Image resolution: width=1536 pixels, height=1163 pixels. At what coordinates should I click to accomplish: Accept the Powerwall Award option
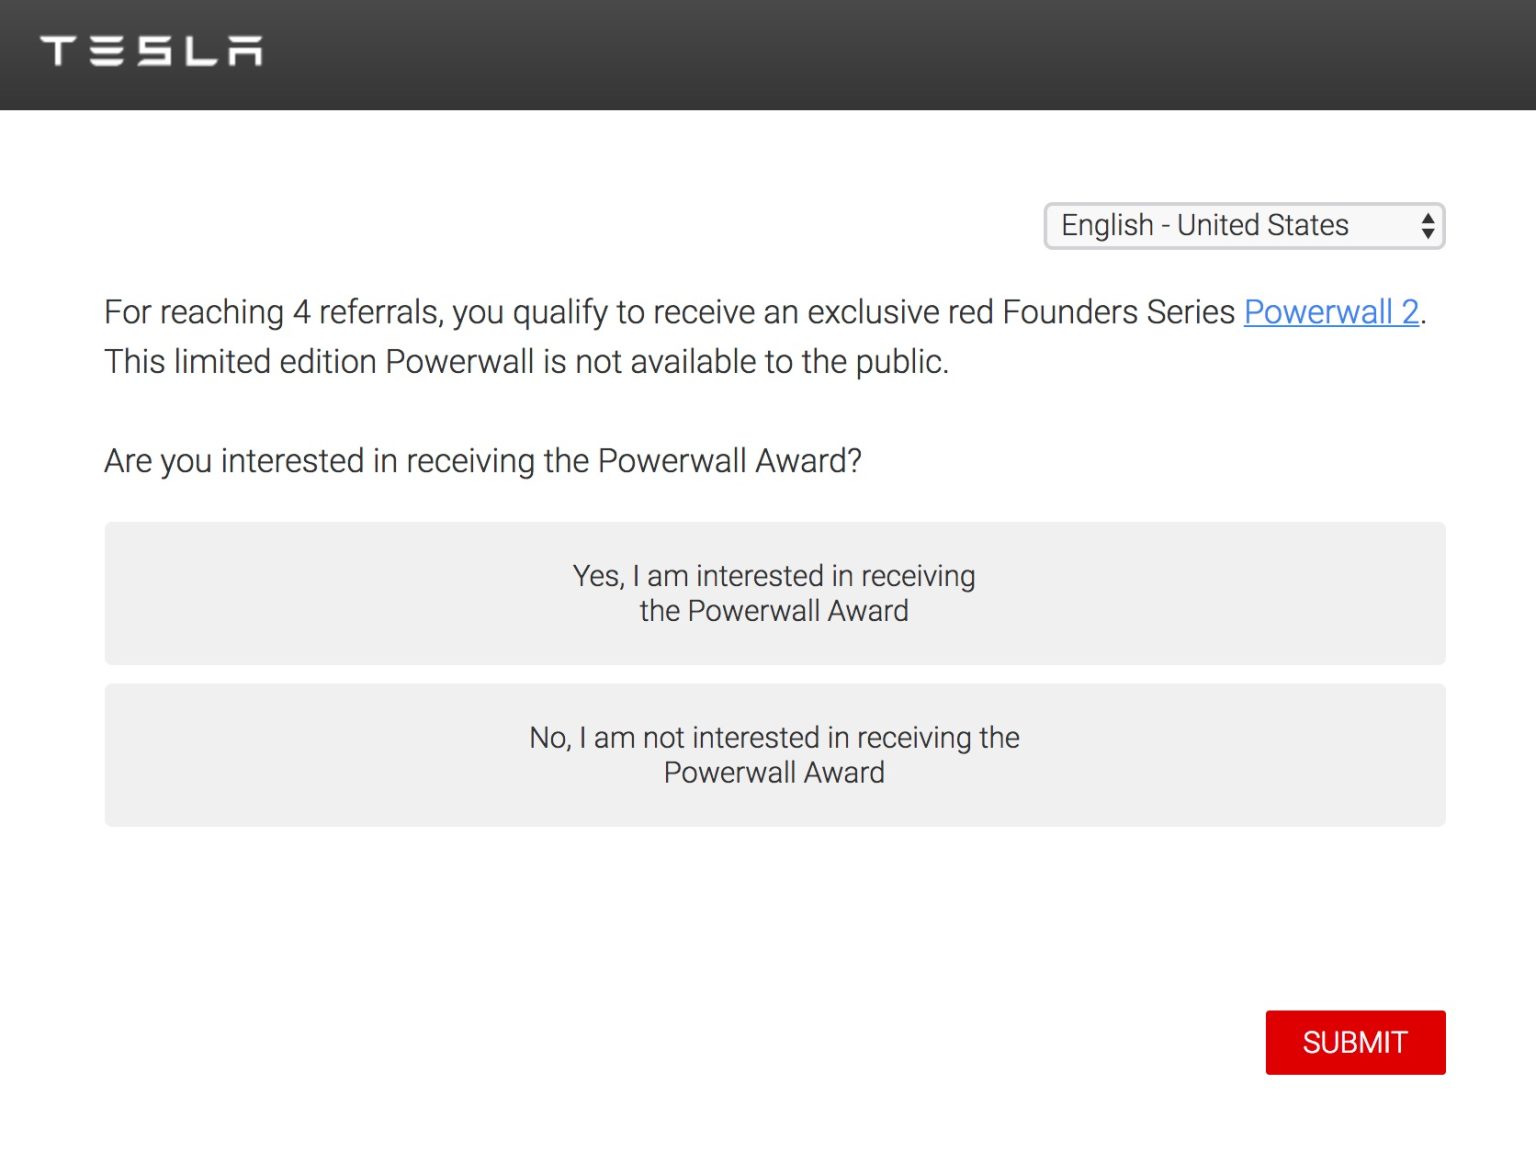(x=774, y=593)
